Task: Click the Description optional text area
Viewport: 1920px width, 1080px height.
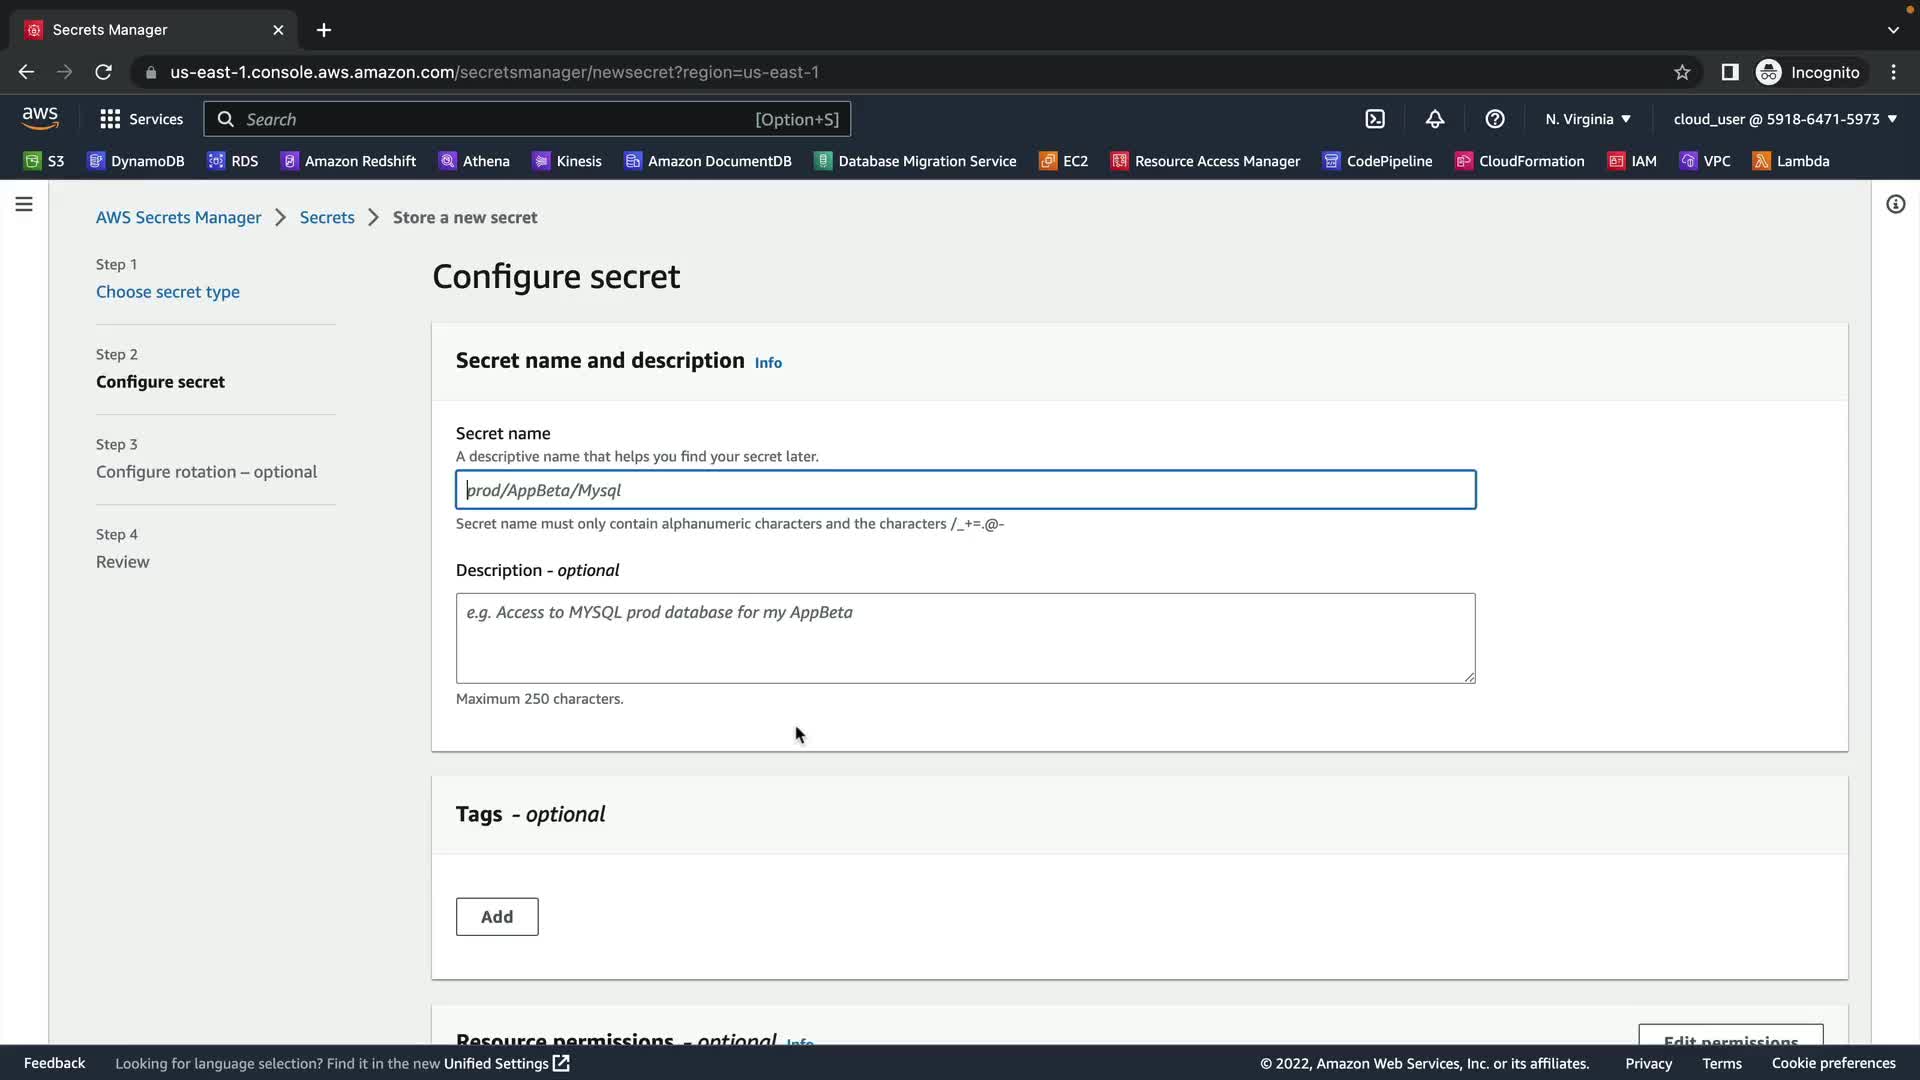Action: [x=965, y=638]
